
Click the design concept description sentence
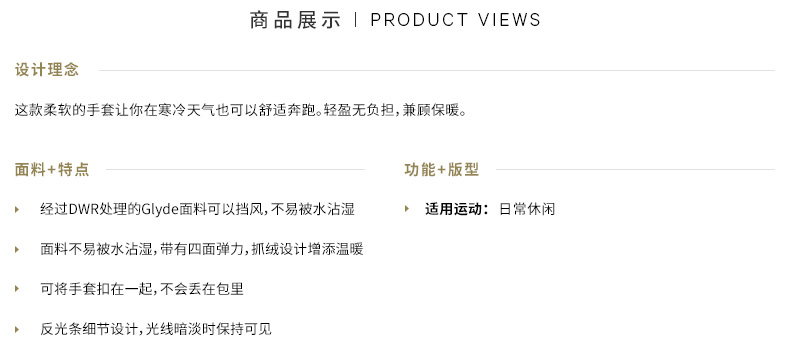tap(241, 110)
